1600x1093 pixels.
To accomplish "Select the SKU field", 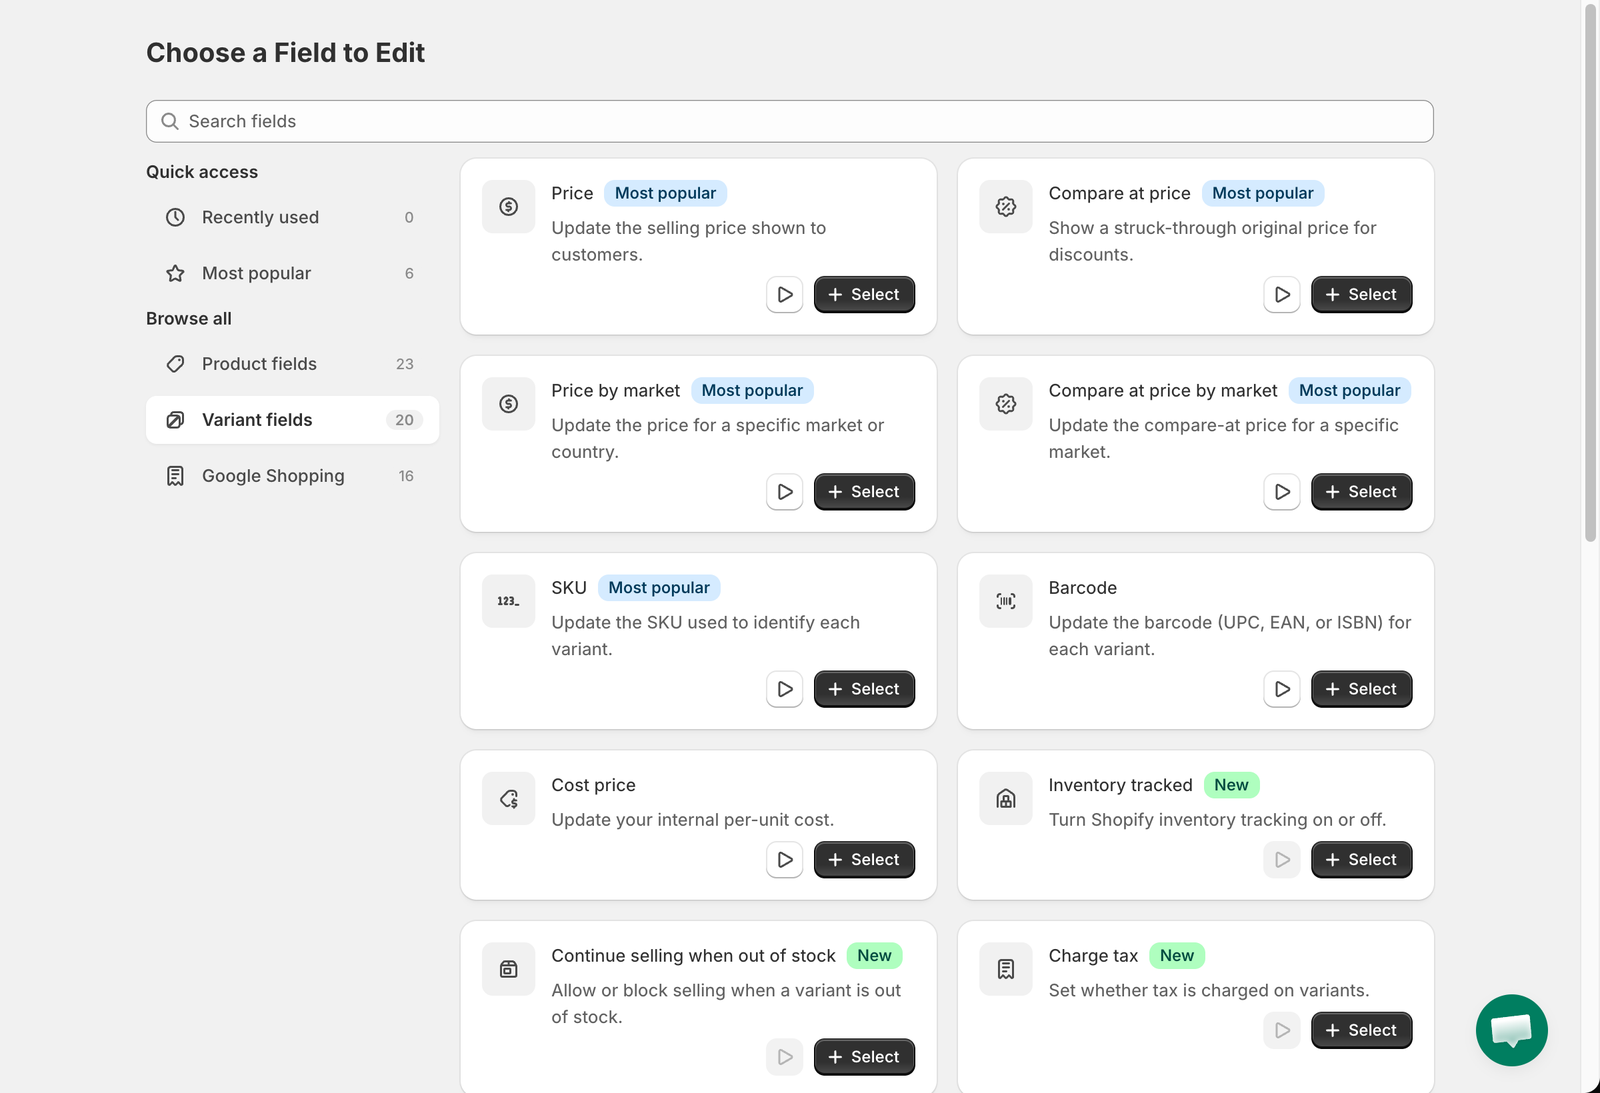I will 864,689.
